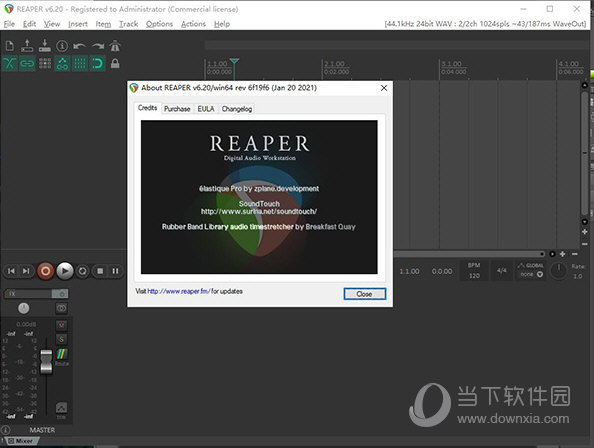The image size is (594, 448).
Task: Open master track FX button
Action: 28,293
